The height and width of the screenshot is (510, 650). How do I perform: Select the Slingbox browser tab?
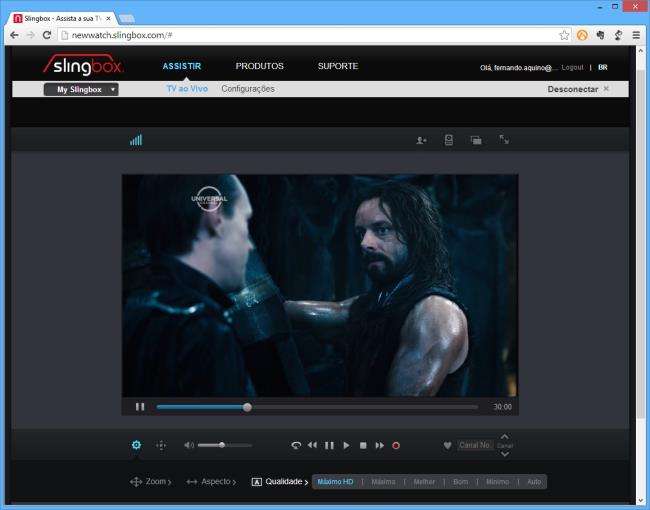62,19
